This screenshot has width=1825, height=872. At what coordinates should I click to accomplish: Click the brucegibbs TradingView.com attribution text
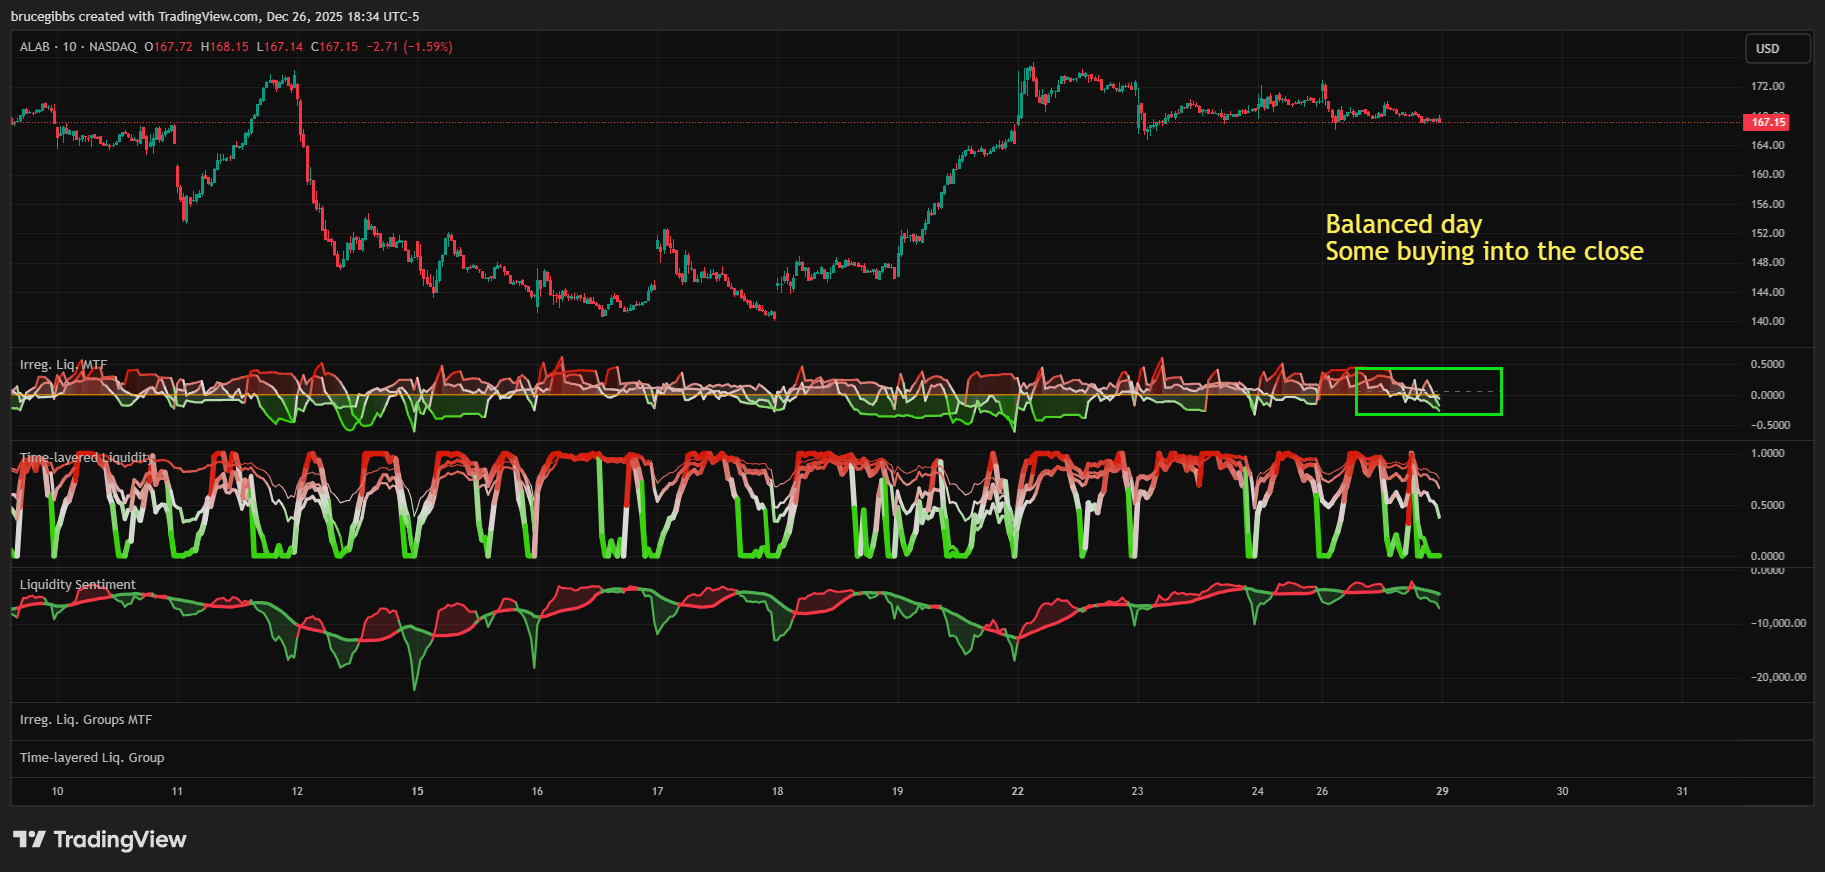(x=215, y=17)
